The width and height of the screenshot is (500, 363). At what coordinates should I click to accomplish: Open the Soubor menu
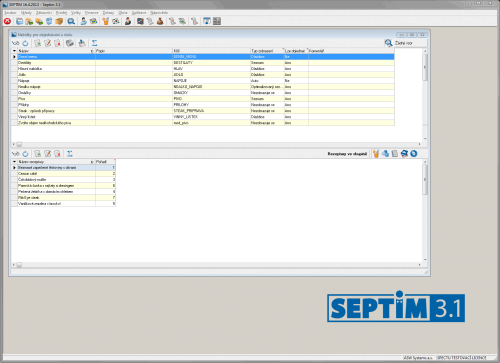[10, 13]
